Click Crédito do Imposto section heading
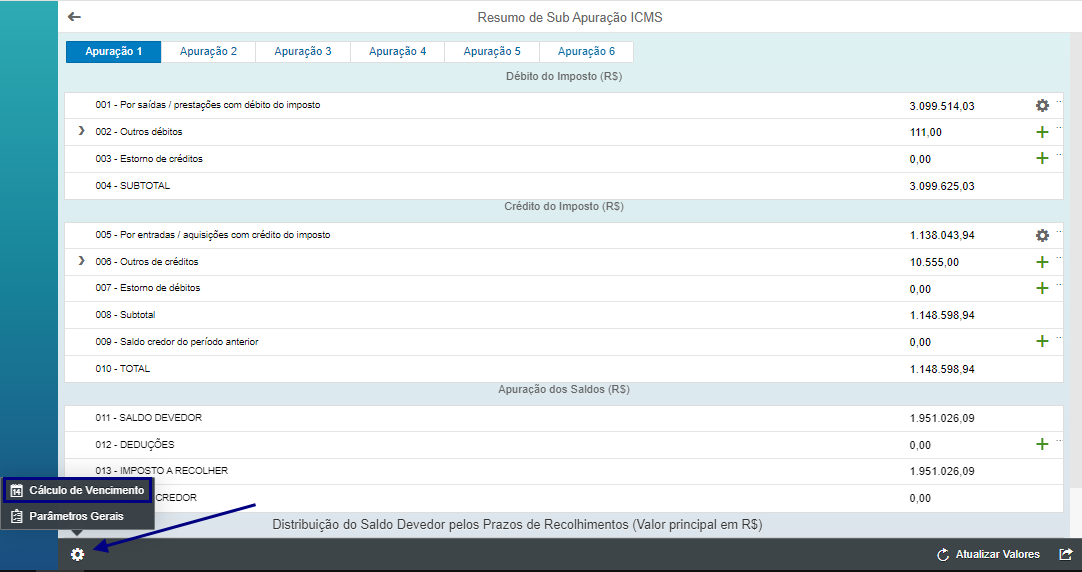The image size is (1082, 572). (564, 206)
